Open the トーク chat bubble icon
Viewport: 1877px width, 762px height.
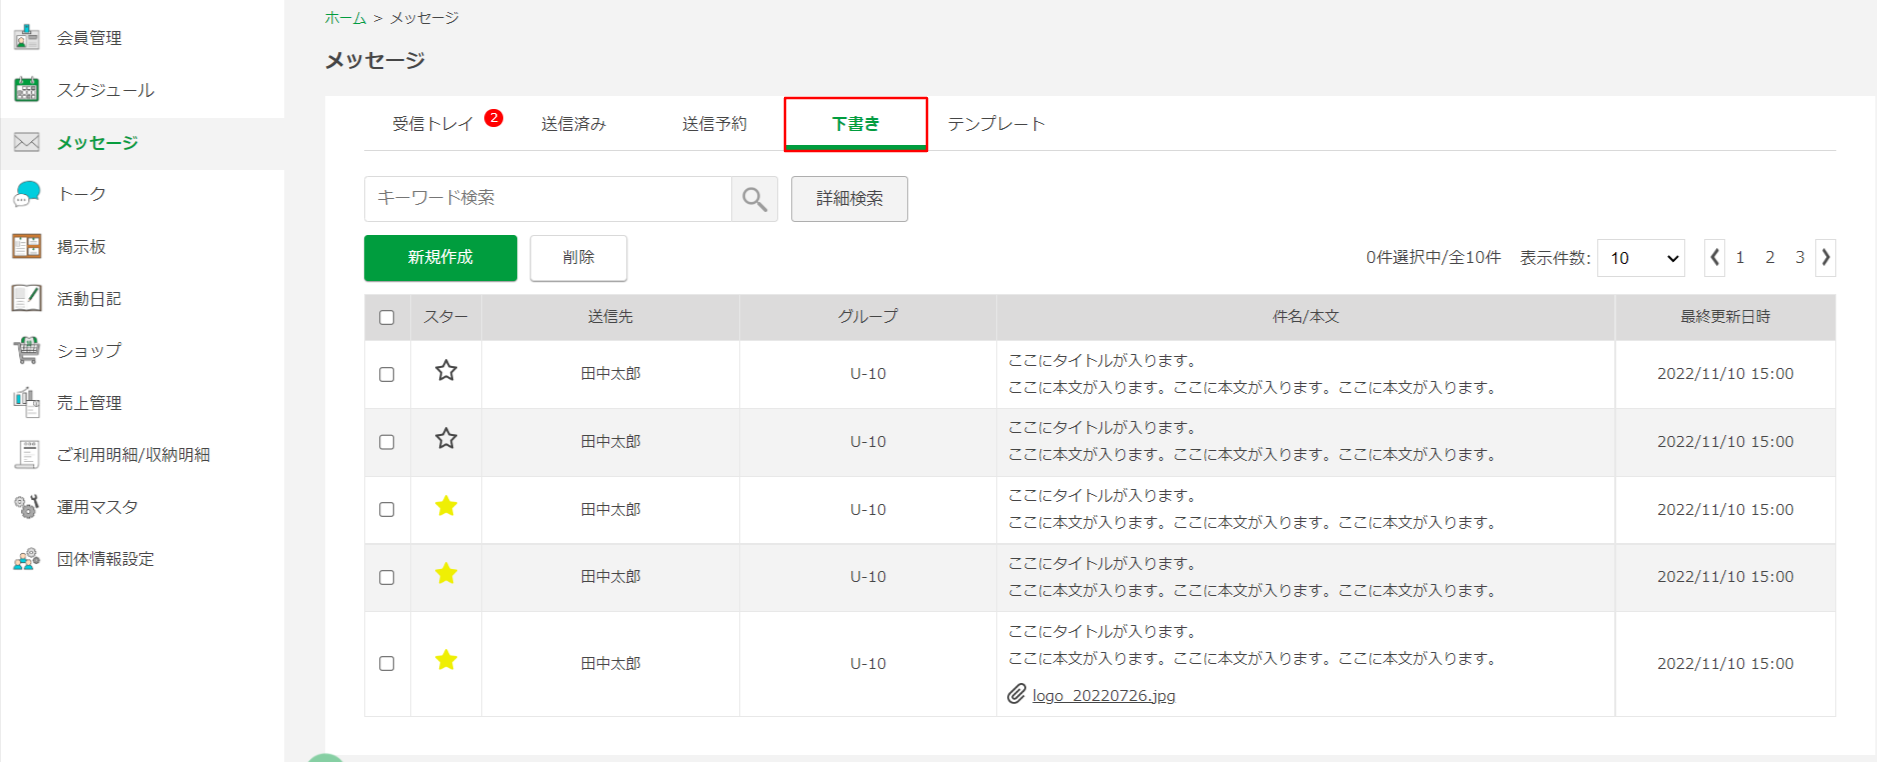click(x=27, y=194)
